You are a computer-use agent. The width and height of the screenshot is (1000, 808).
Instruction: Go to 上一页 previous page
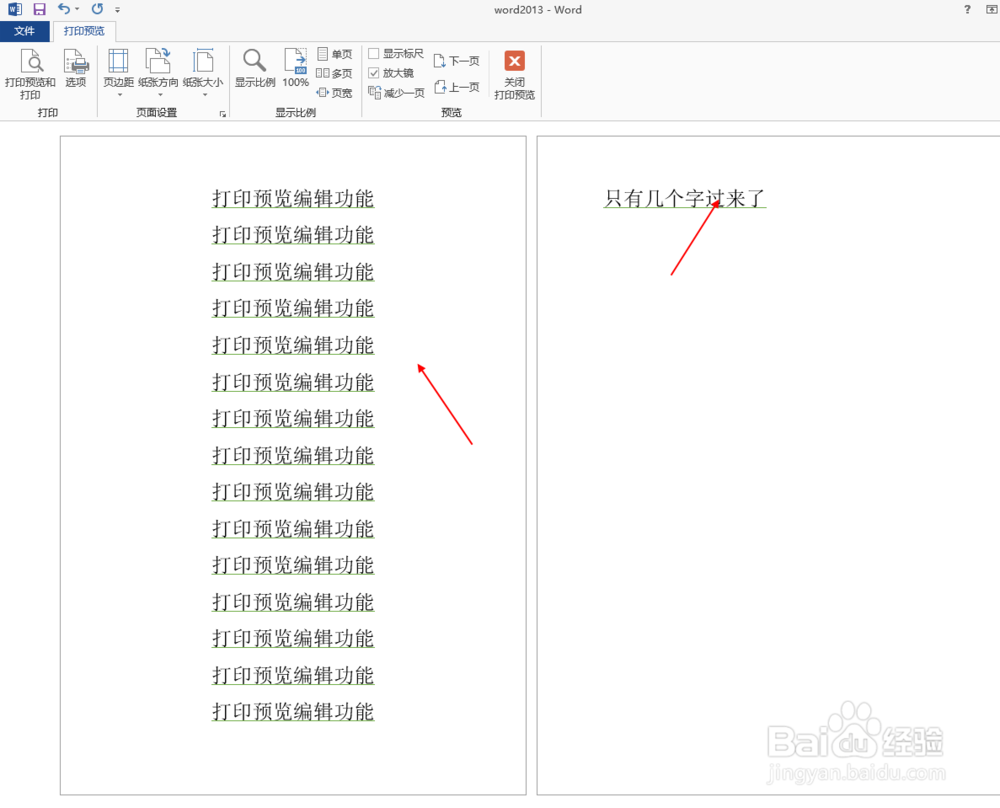click(456, 87)
